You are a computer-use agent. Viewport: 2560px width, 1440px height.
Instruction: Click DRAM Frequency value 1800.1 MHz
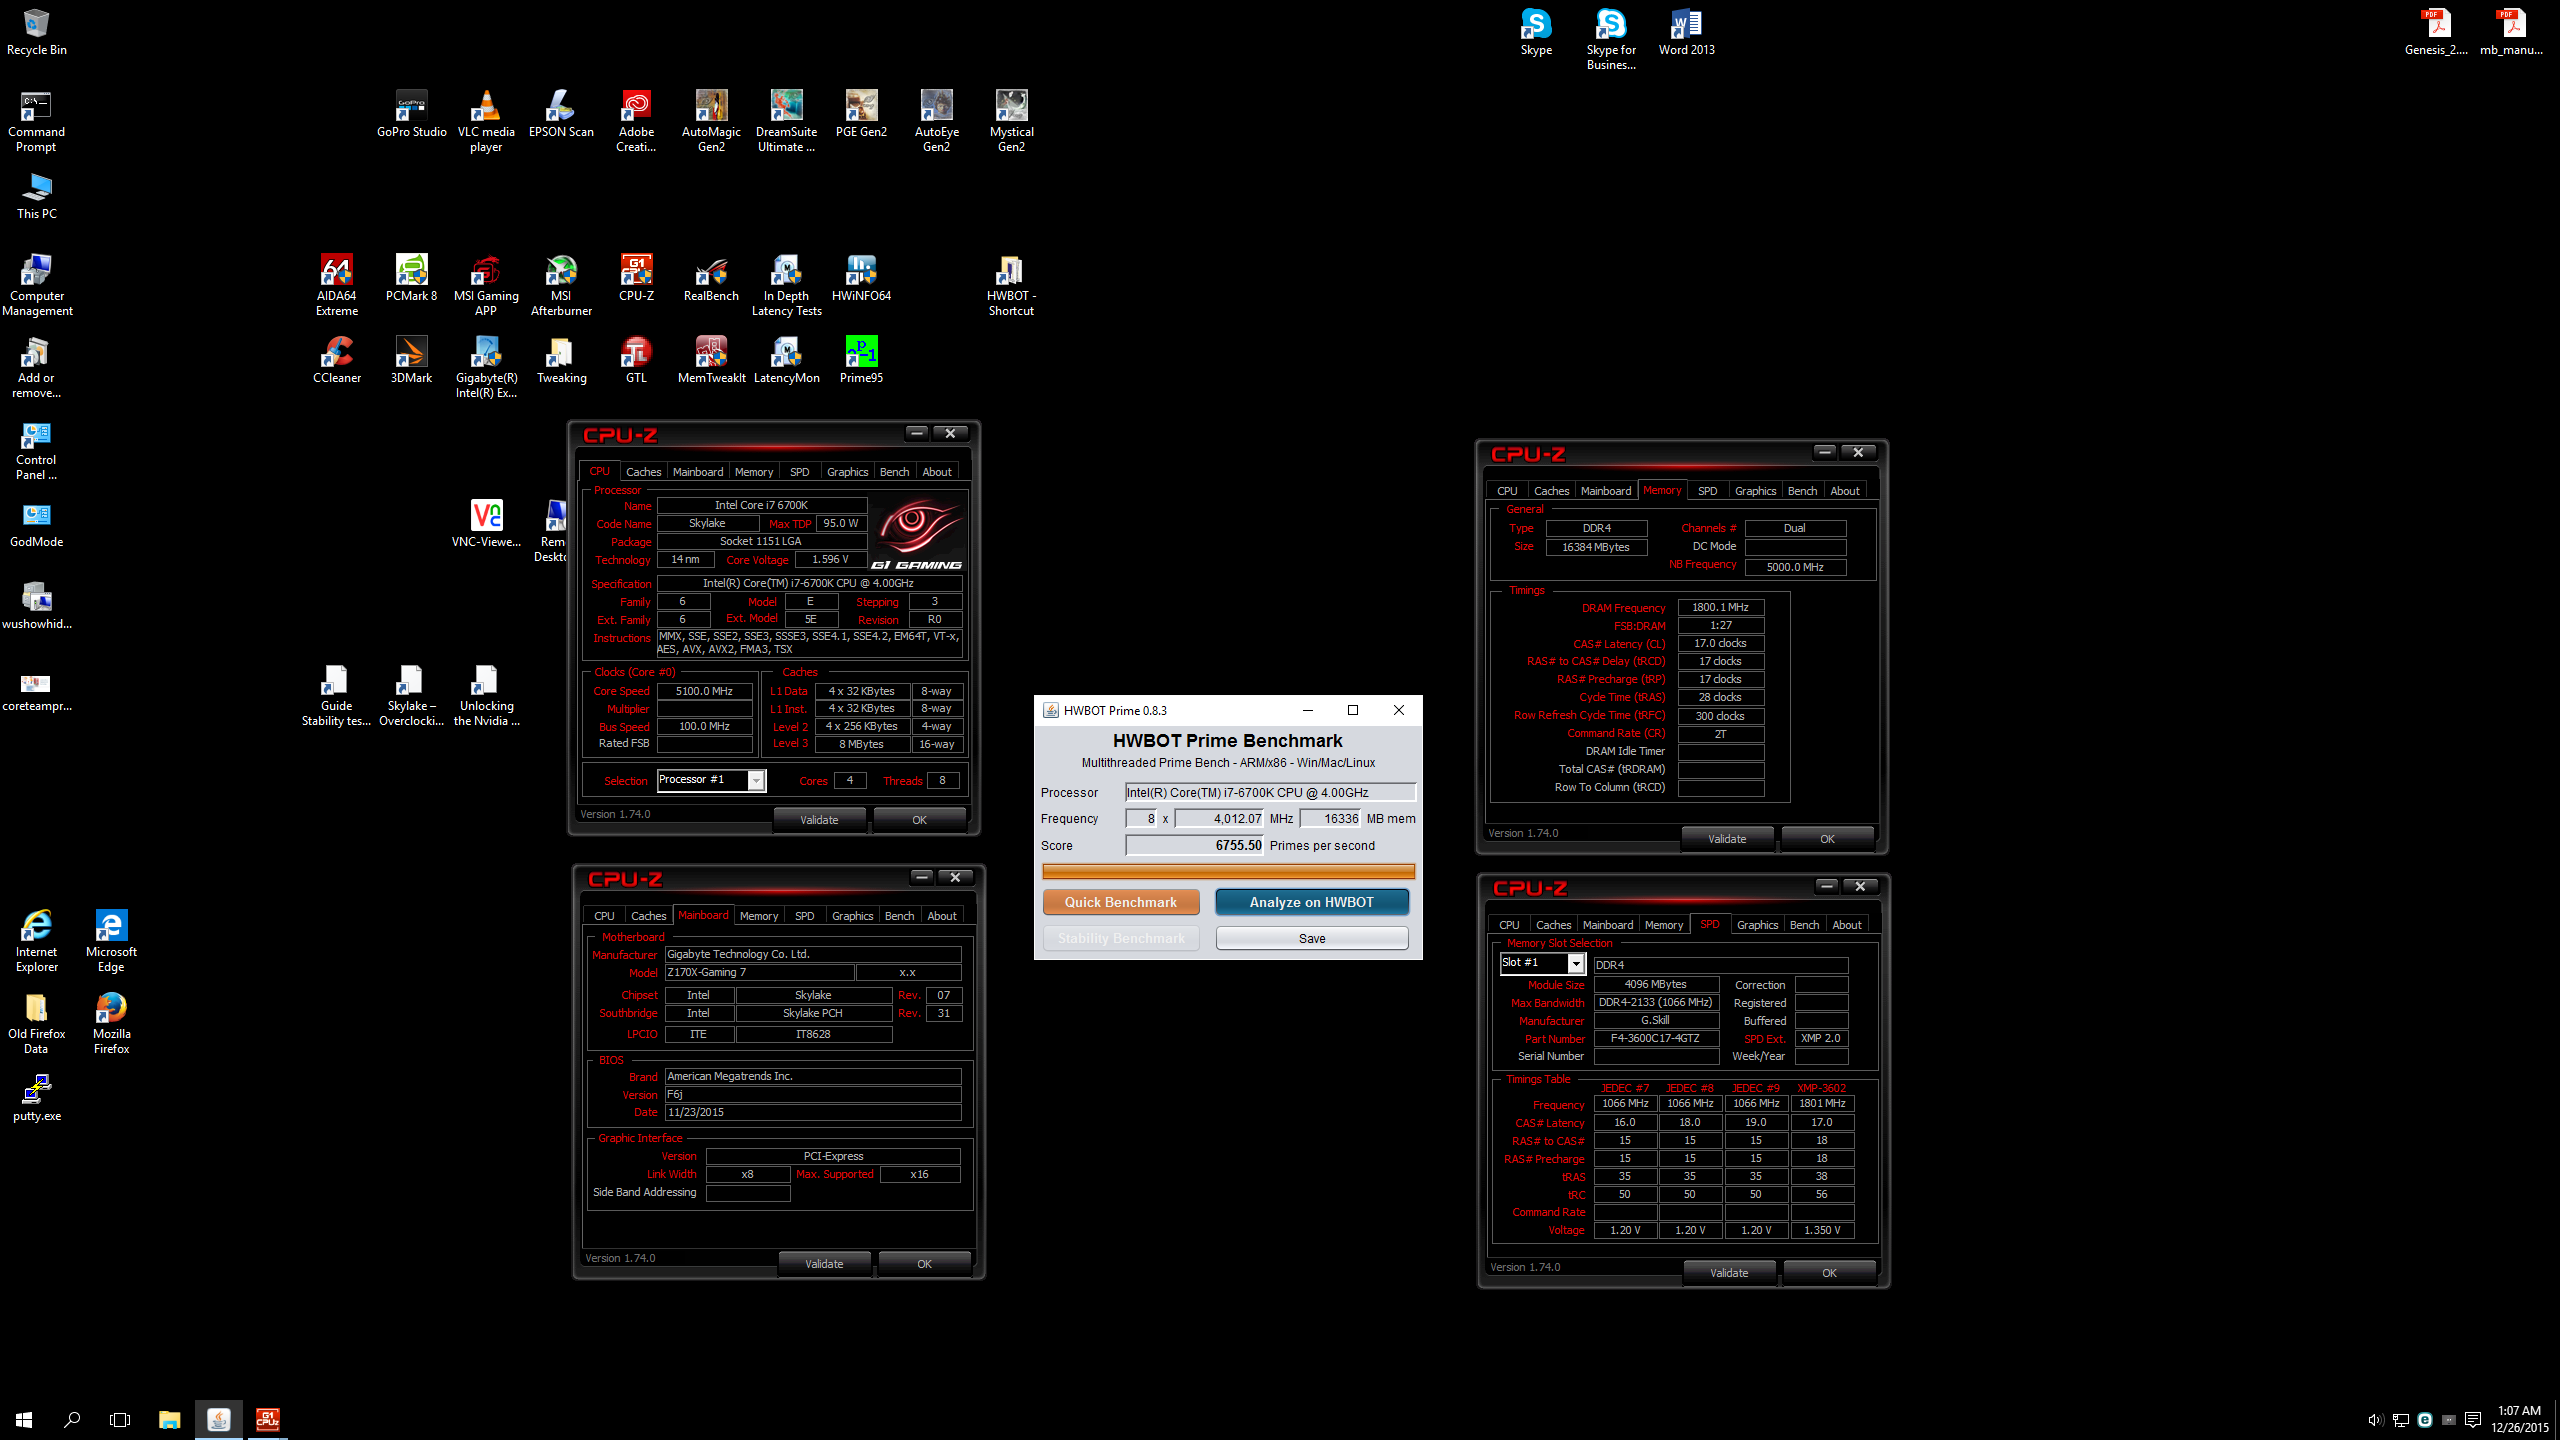(x=1720, y=608)
